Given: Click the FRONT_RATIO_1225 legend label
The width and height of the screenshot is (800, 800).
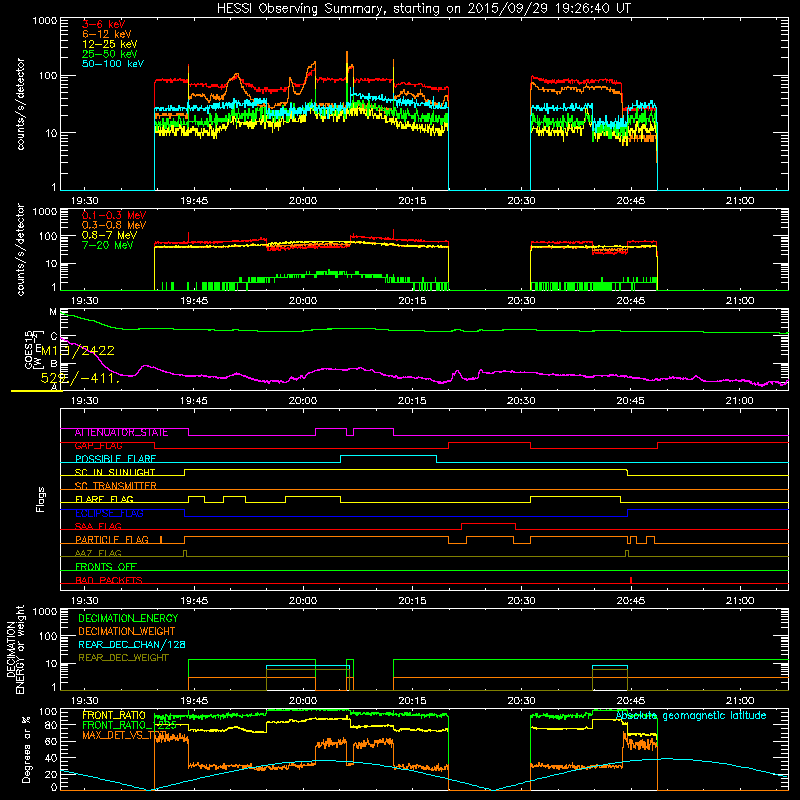Looking at the screenshot, I should tap(129, 725).
